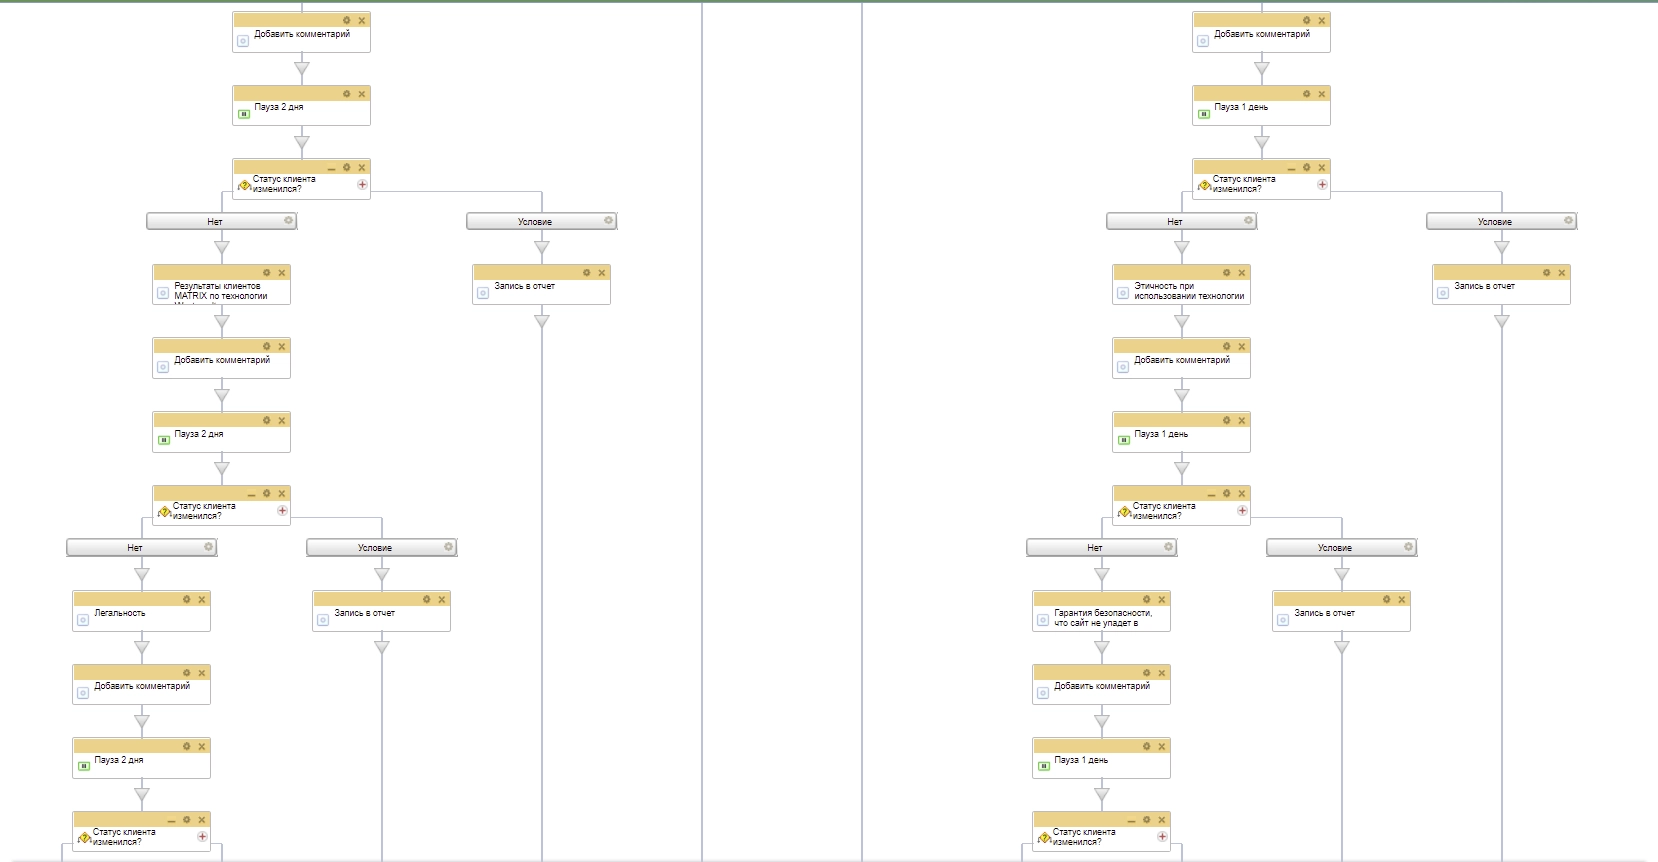The image size is (1658, 862).
Task: Open settings gear of 'Легальность' block
Action: pos(186,599)
